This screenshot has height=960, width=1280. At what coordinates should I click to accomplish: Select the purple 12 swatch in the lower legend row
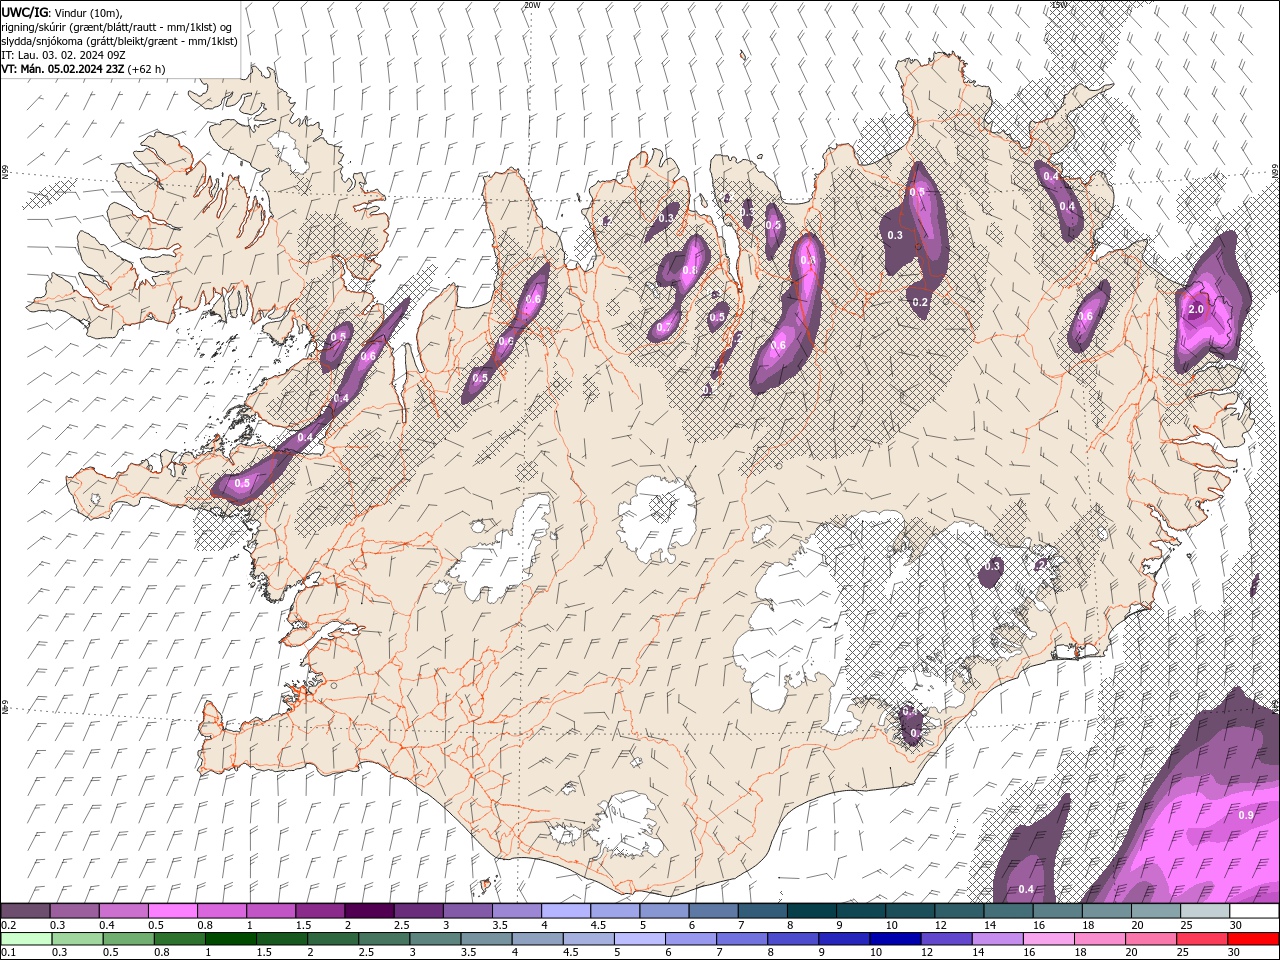(946, 939)
